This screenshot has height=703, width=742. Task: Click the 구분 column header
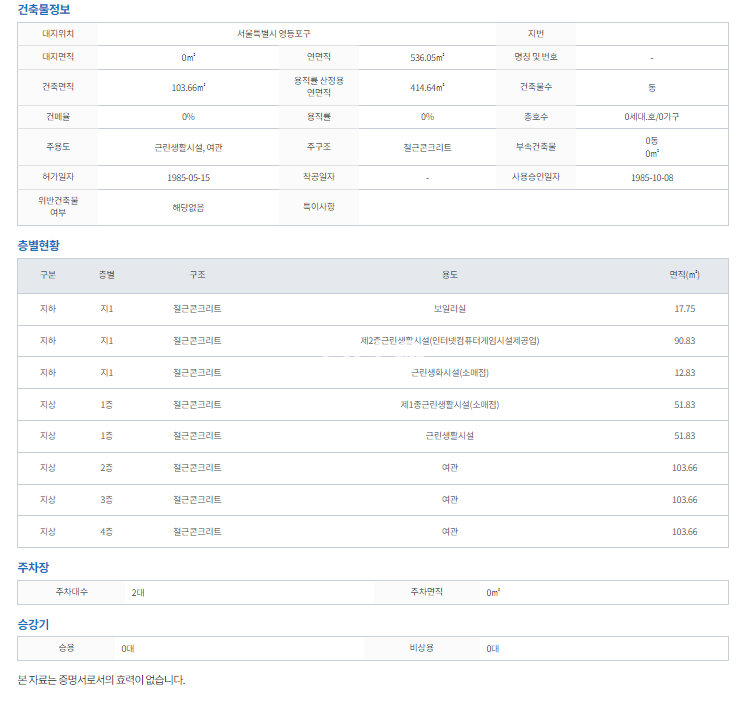(48, 274)
